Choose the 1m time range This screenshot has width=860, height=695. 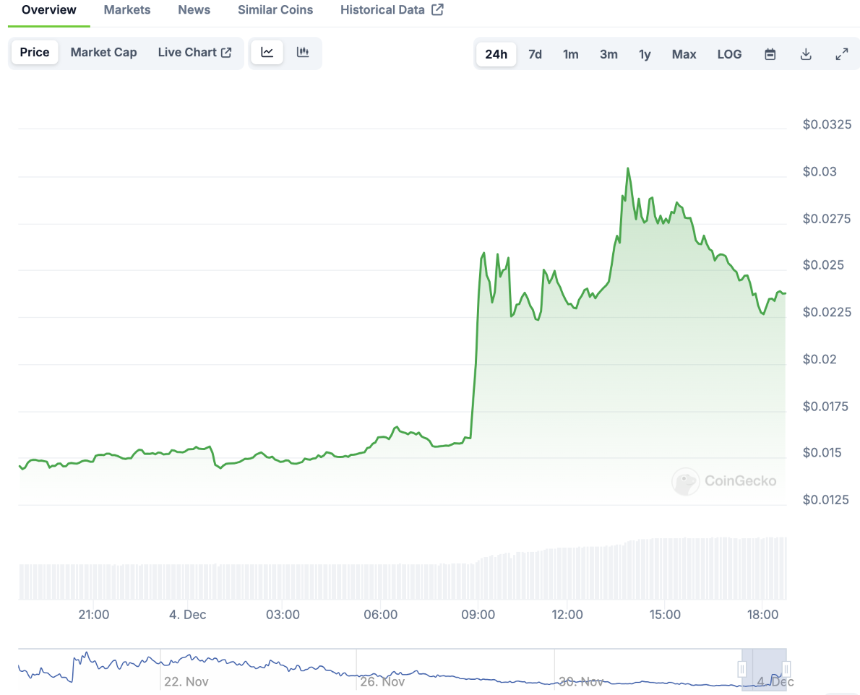point(570,54)
